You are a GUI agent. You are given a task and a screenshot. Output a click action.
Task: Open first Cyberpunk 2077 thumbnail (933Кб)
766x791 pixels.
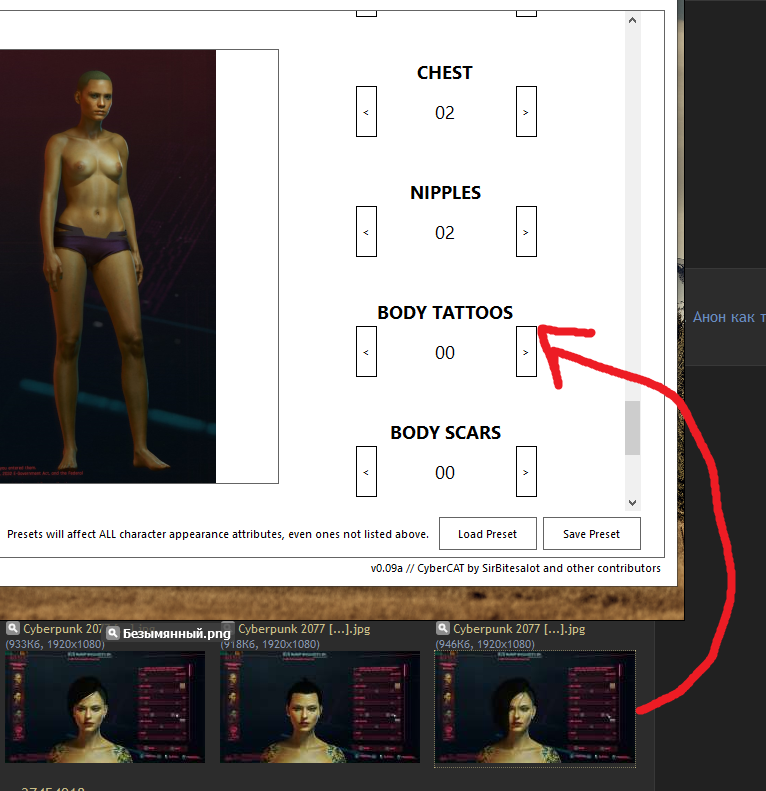[105, 707]
